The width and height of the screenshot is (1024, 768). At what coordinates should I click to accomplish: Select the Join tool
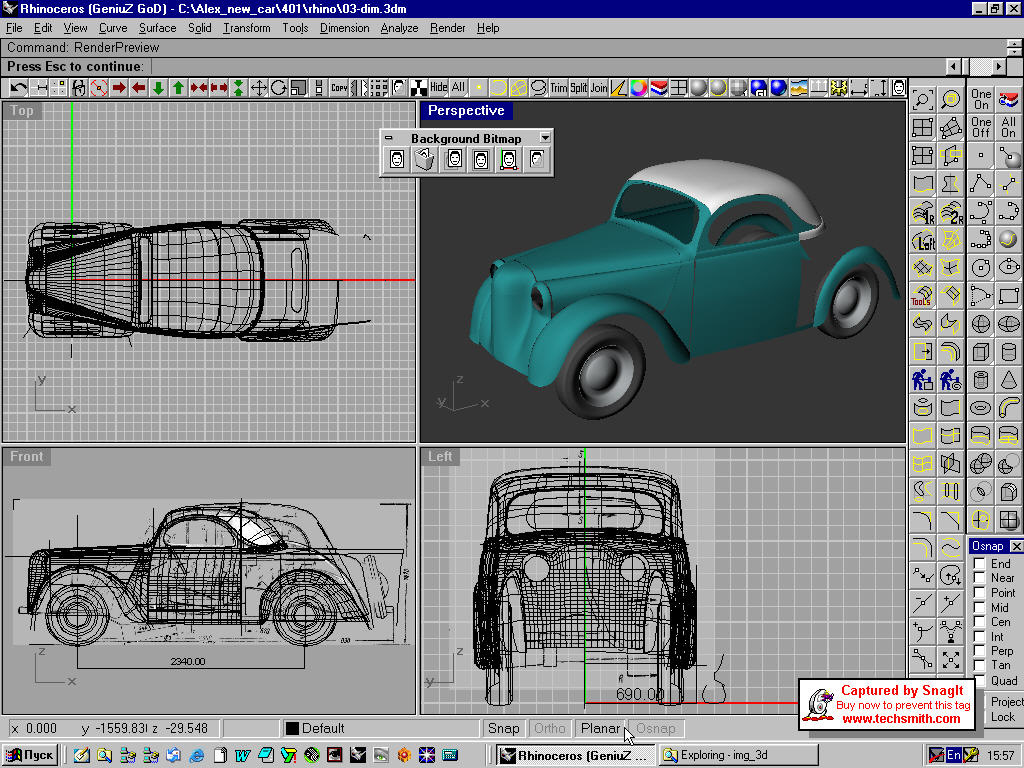(x=599, y=88)
